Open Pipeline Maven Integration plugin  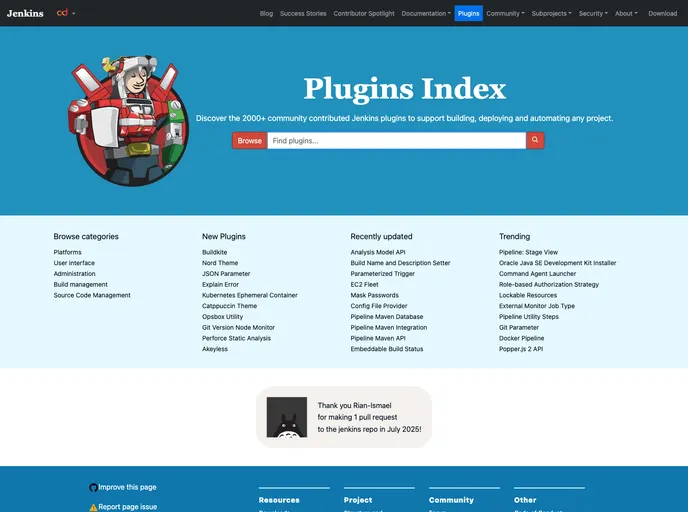point(389,327)
